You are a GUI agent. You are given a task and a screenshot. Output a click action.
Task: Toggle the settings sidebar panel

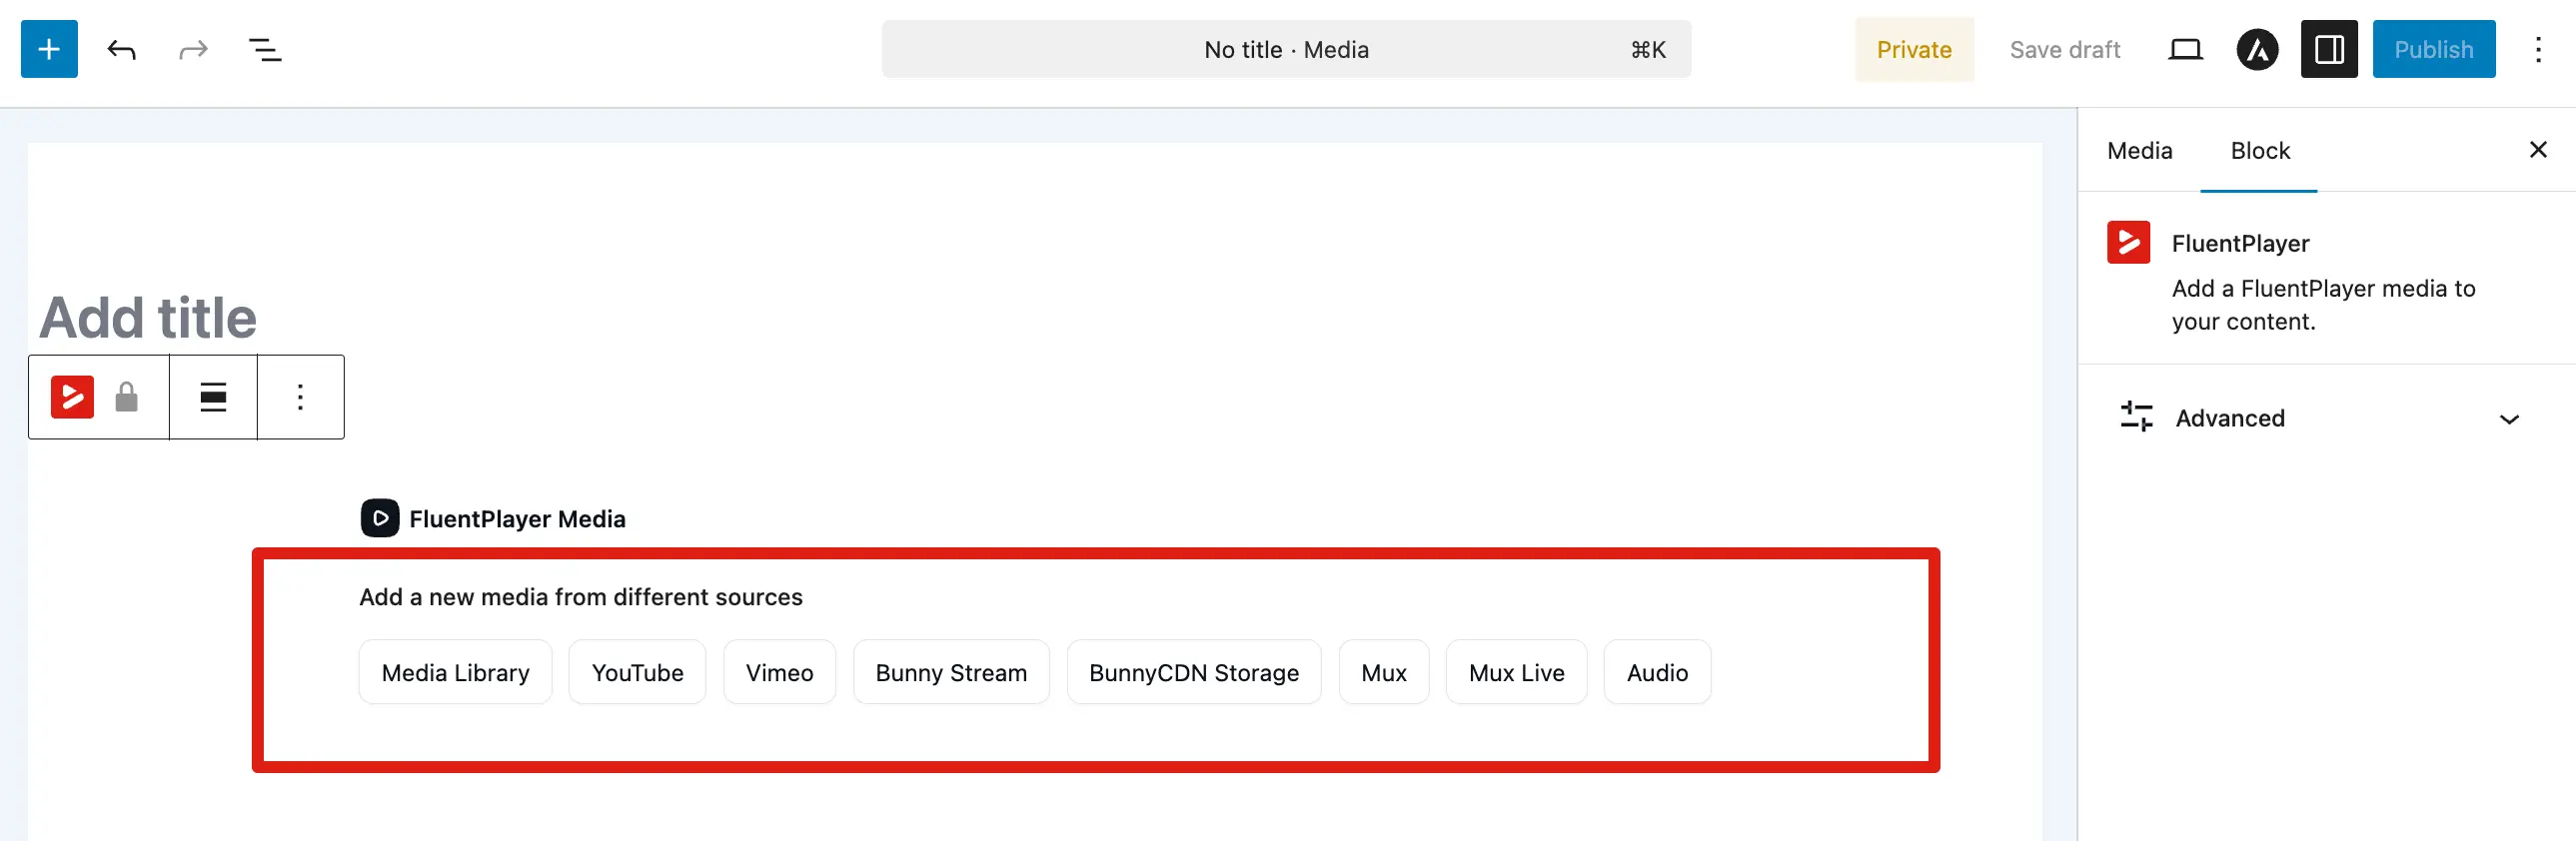click(x=2329, y=49)
